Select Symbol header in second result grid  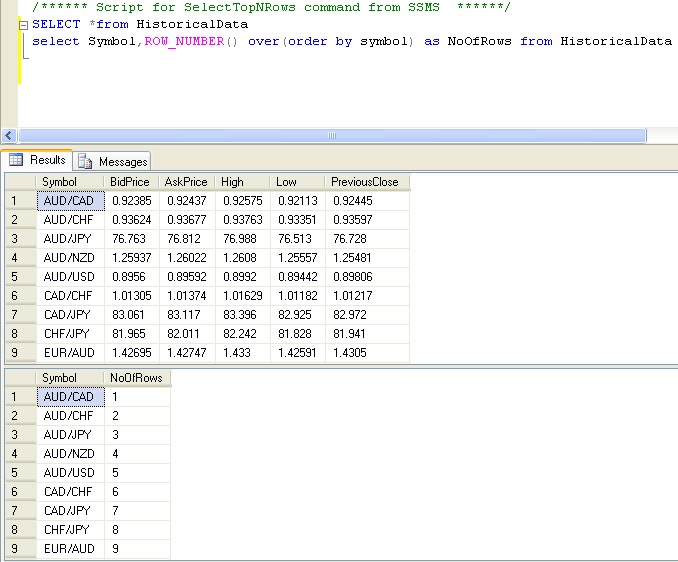tap(70, 378)
